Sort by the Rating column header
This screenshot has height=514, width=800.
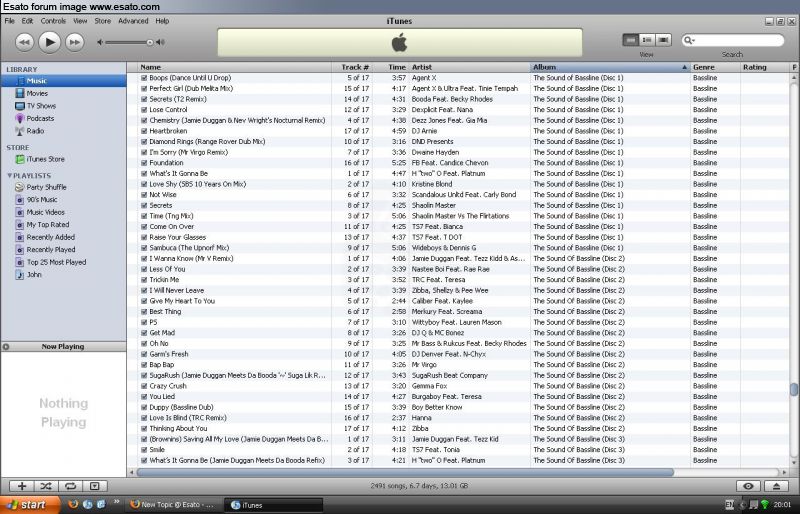click(765, 67)
